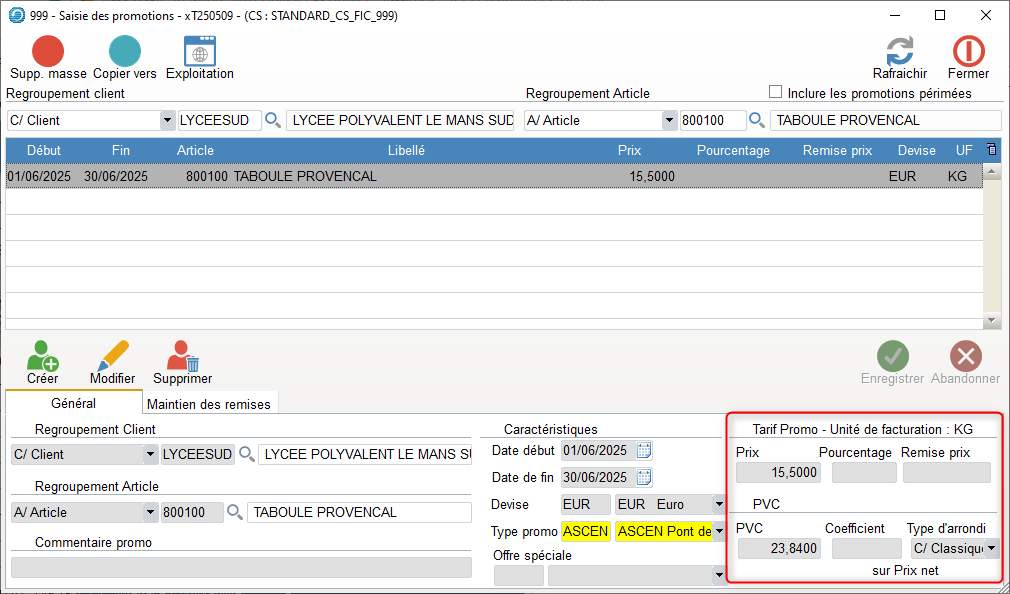Image resolution: width=1010 pixels, height=594 pixels.
Task: Click the promotions list vertical scrollbar
Action: pyautogui.click(x=992, y=245)
